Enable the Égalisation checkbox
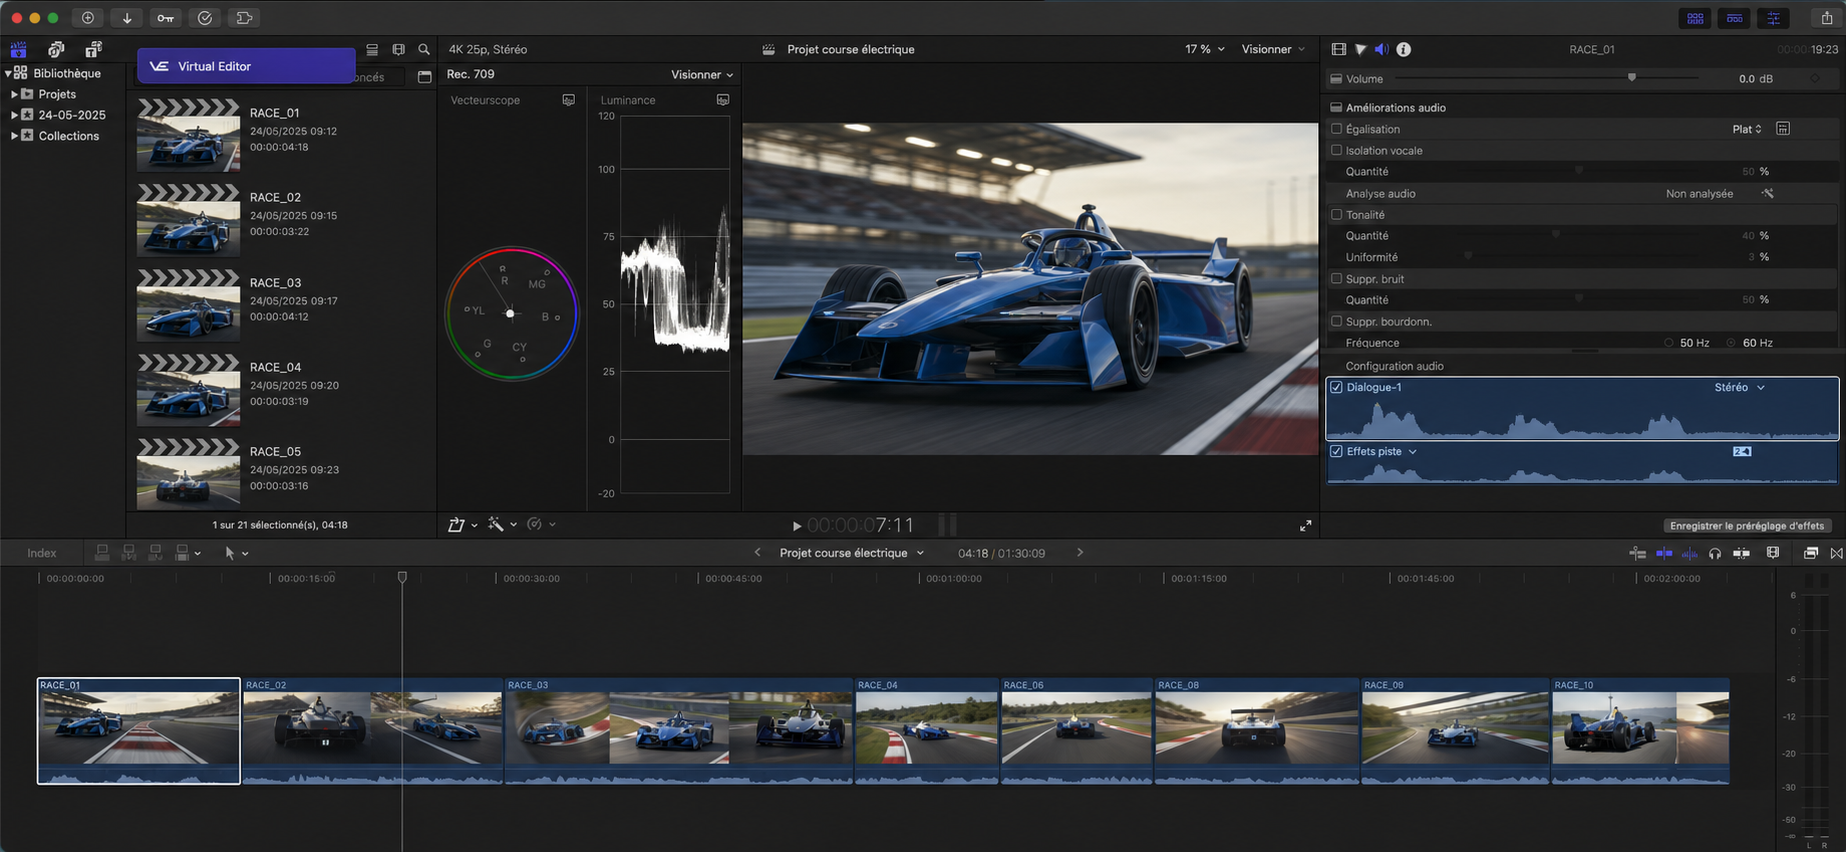Screen dimensions: 1846x852 [1336, 129]
